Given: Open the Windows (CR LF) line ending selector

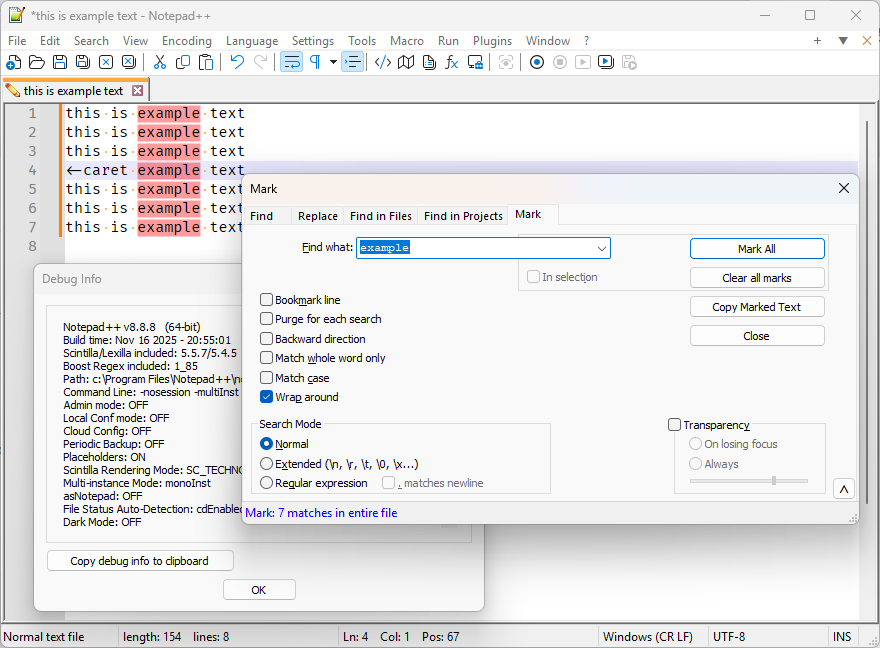Looking at the screenshot, I should click(647, 637).
